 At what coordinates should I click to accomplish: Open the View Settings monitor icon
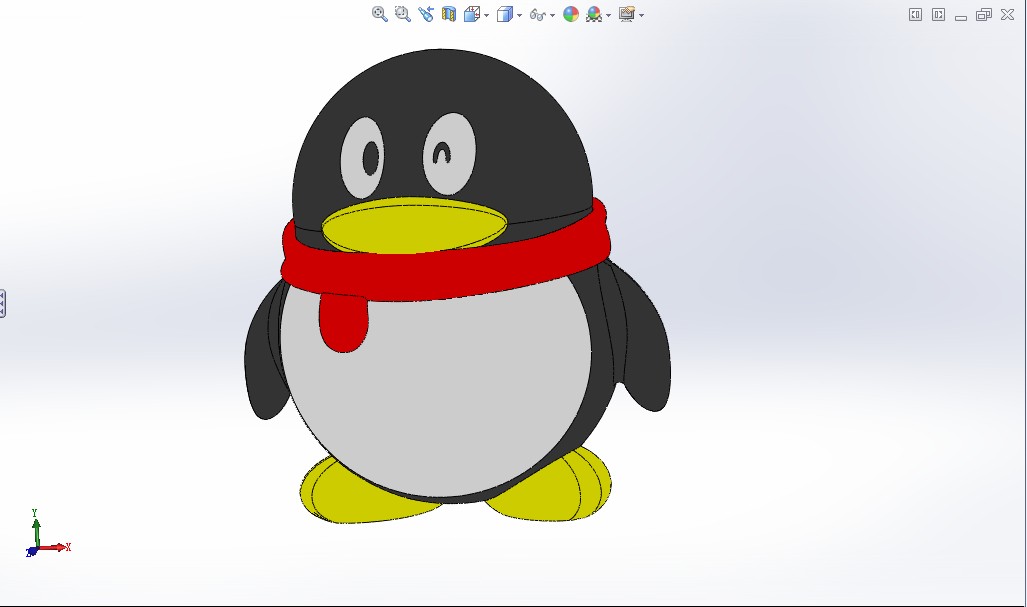(x=627, y=14)
